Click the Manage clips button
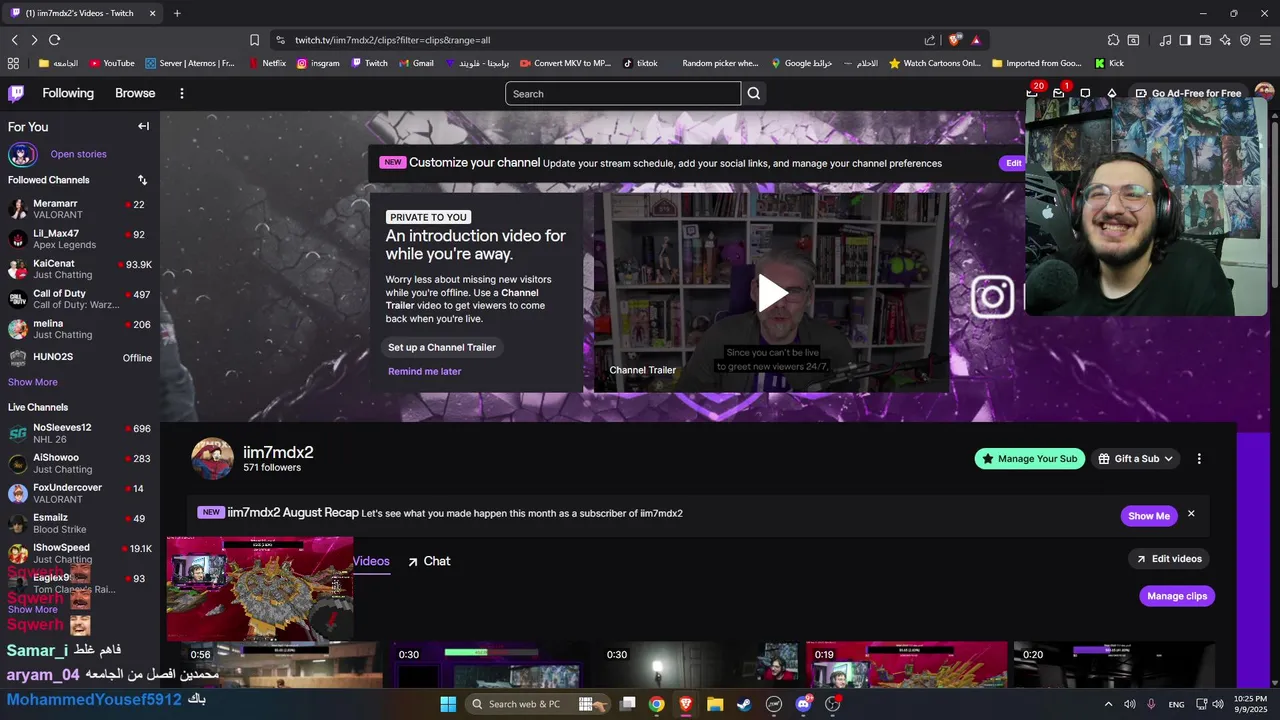The width and height of the screenshot is (1280, 720). (x=1177, y=596)
